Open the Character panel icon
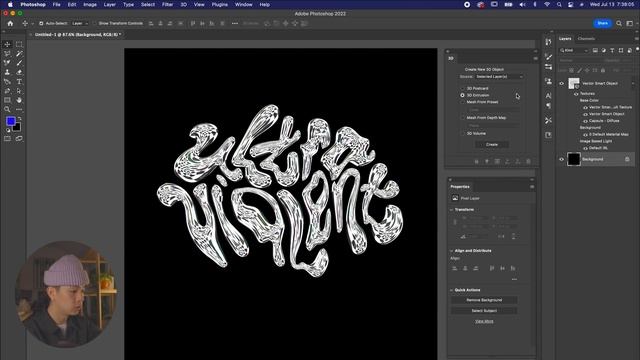The image size is (640, 360). [x=548, y=96]
